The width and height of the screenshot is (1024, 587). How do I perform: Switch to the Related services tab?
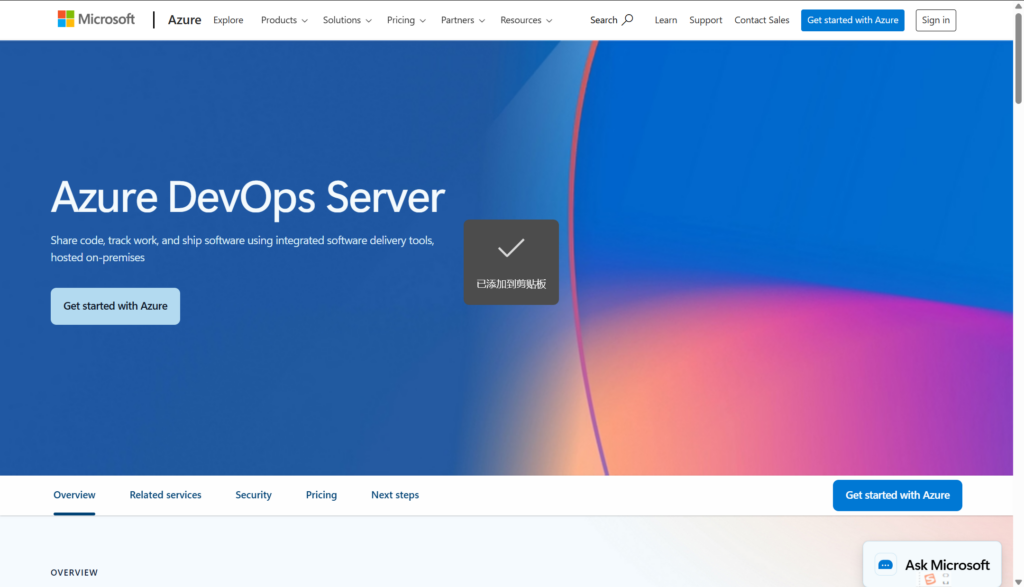point(165,495)
